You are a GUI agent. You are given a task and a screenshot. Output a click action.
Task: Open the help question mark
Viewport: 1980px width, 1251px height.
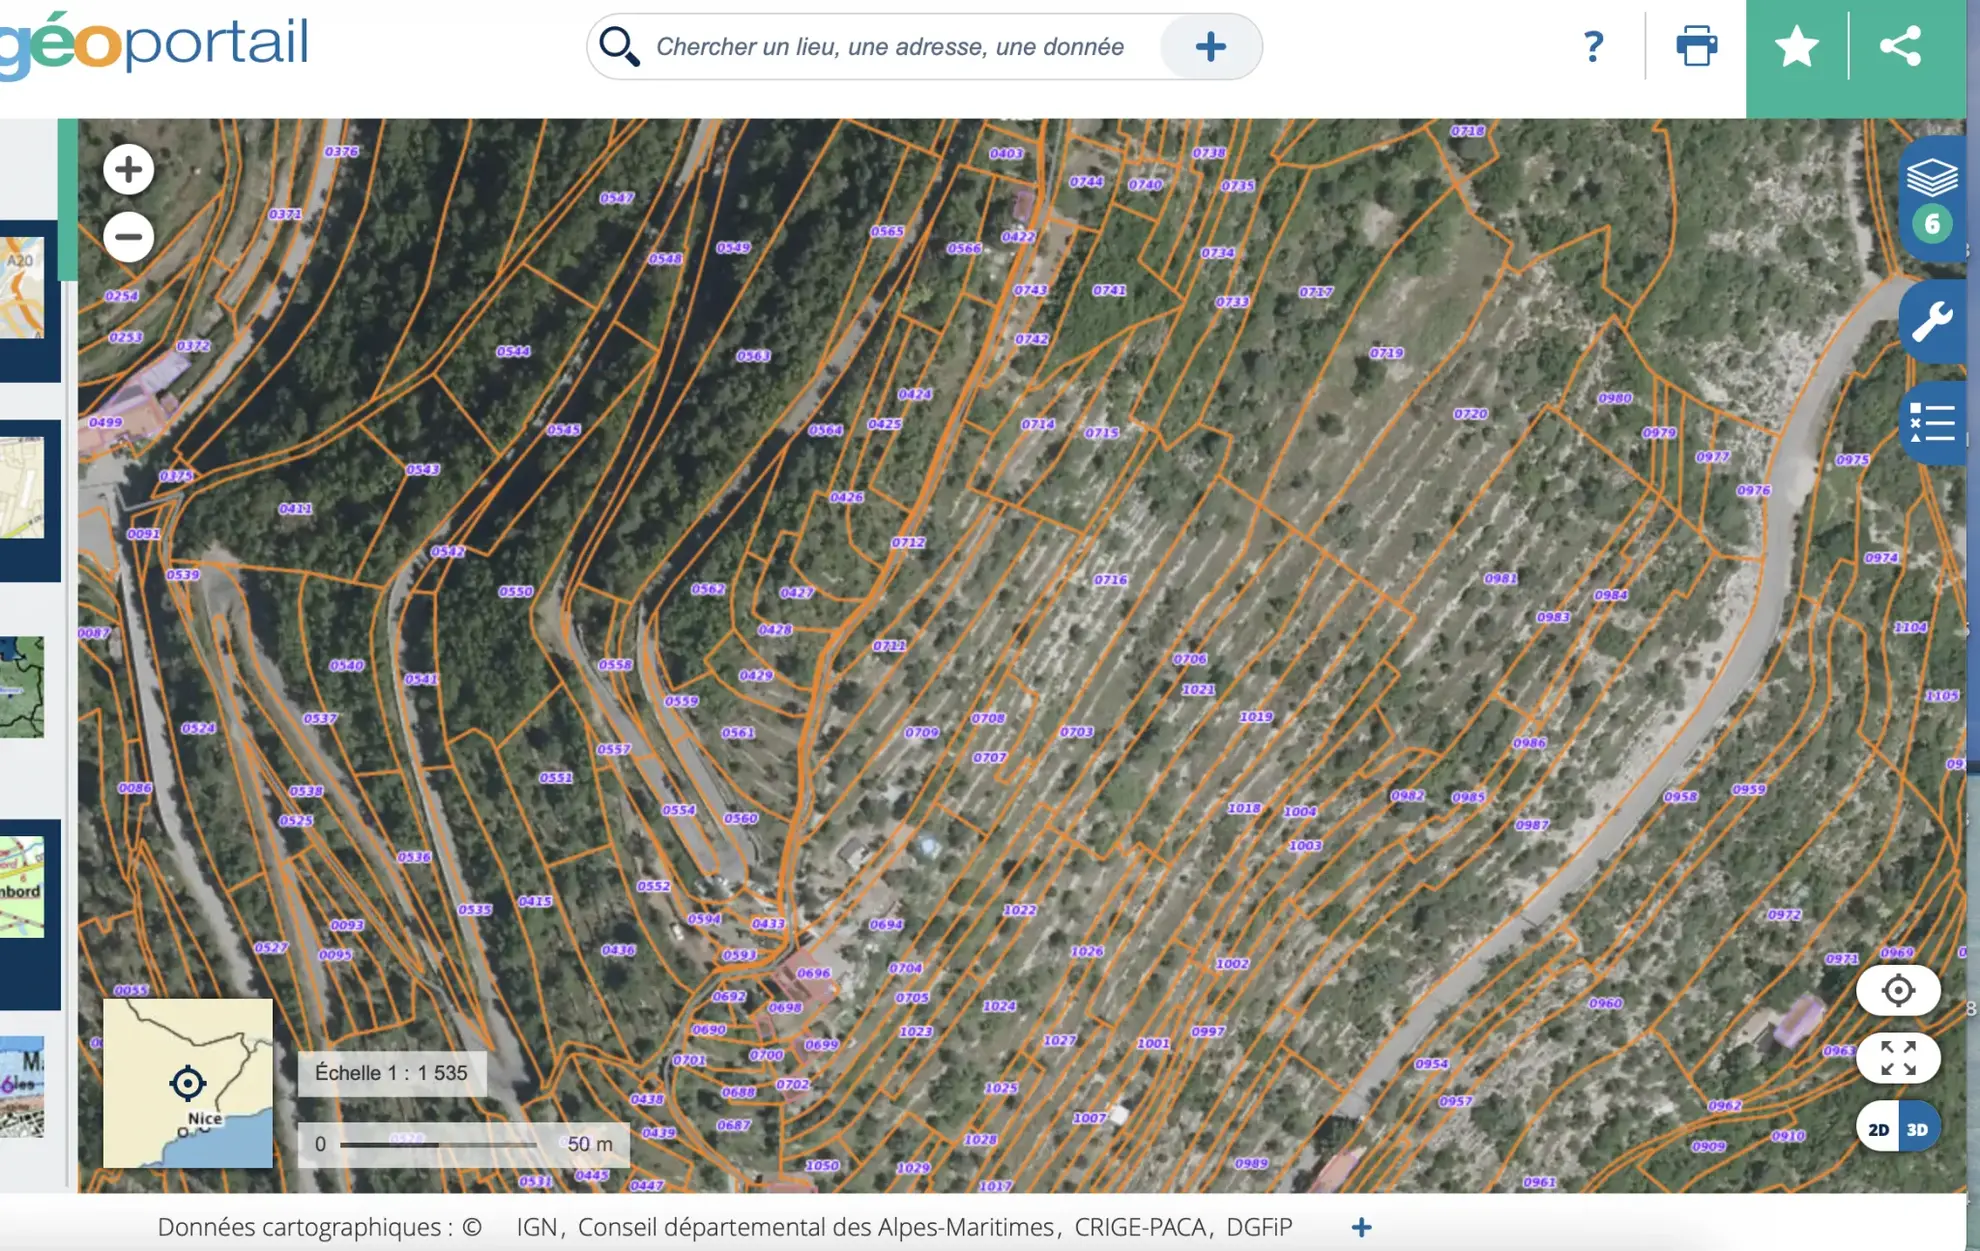point(1593,46)
